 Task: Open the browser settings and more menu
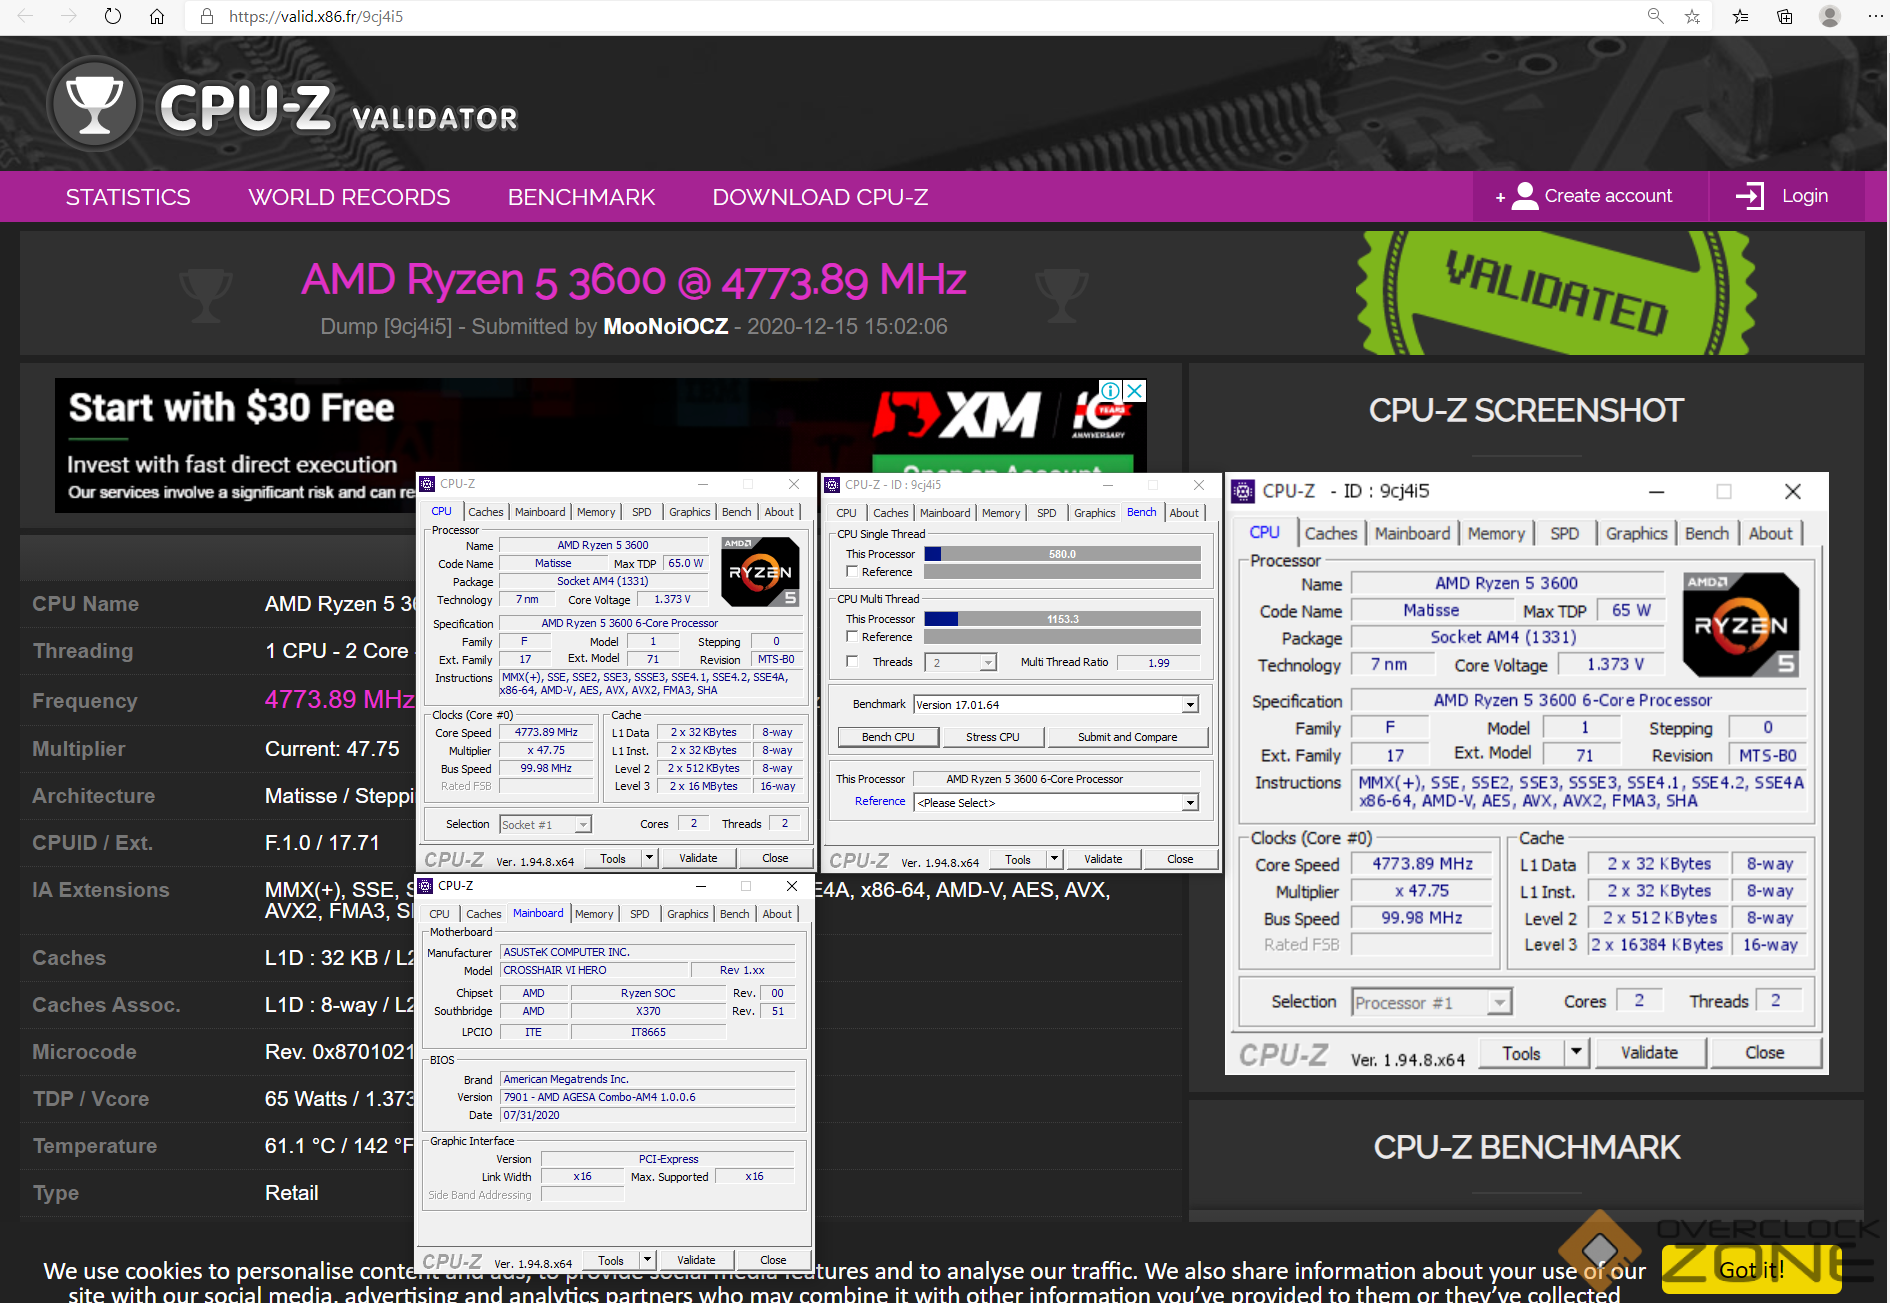tap(1875, 16)
